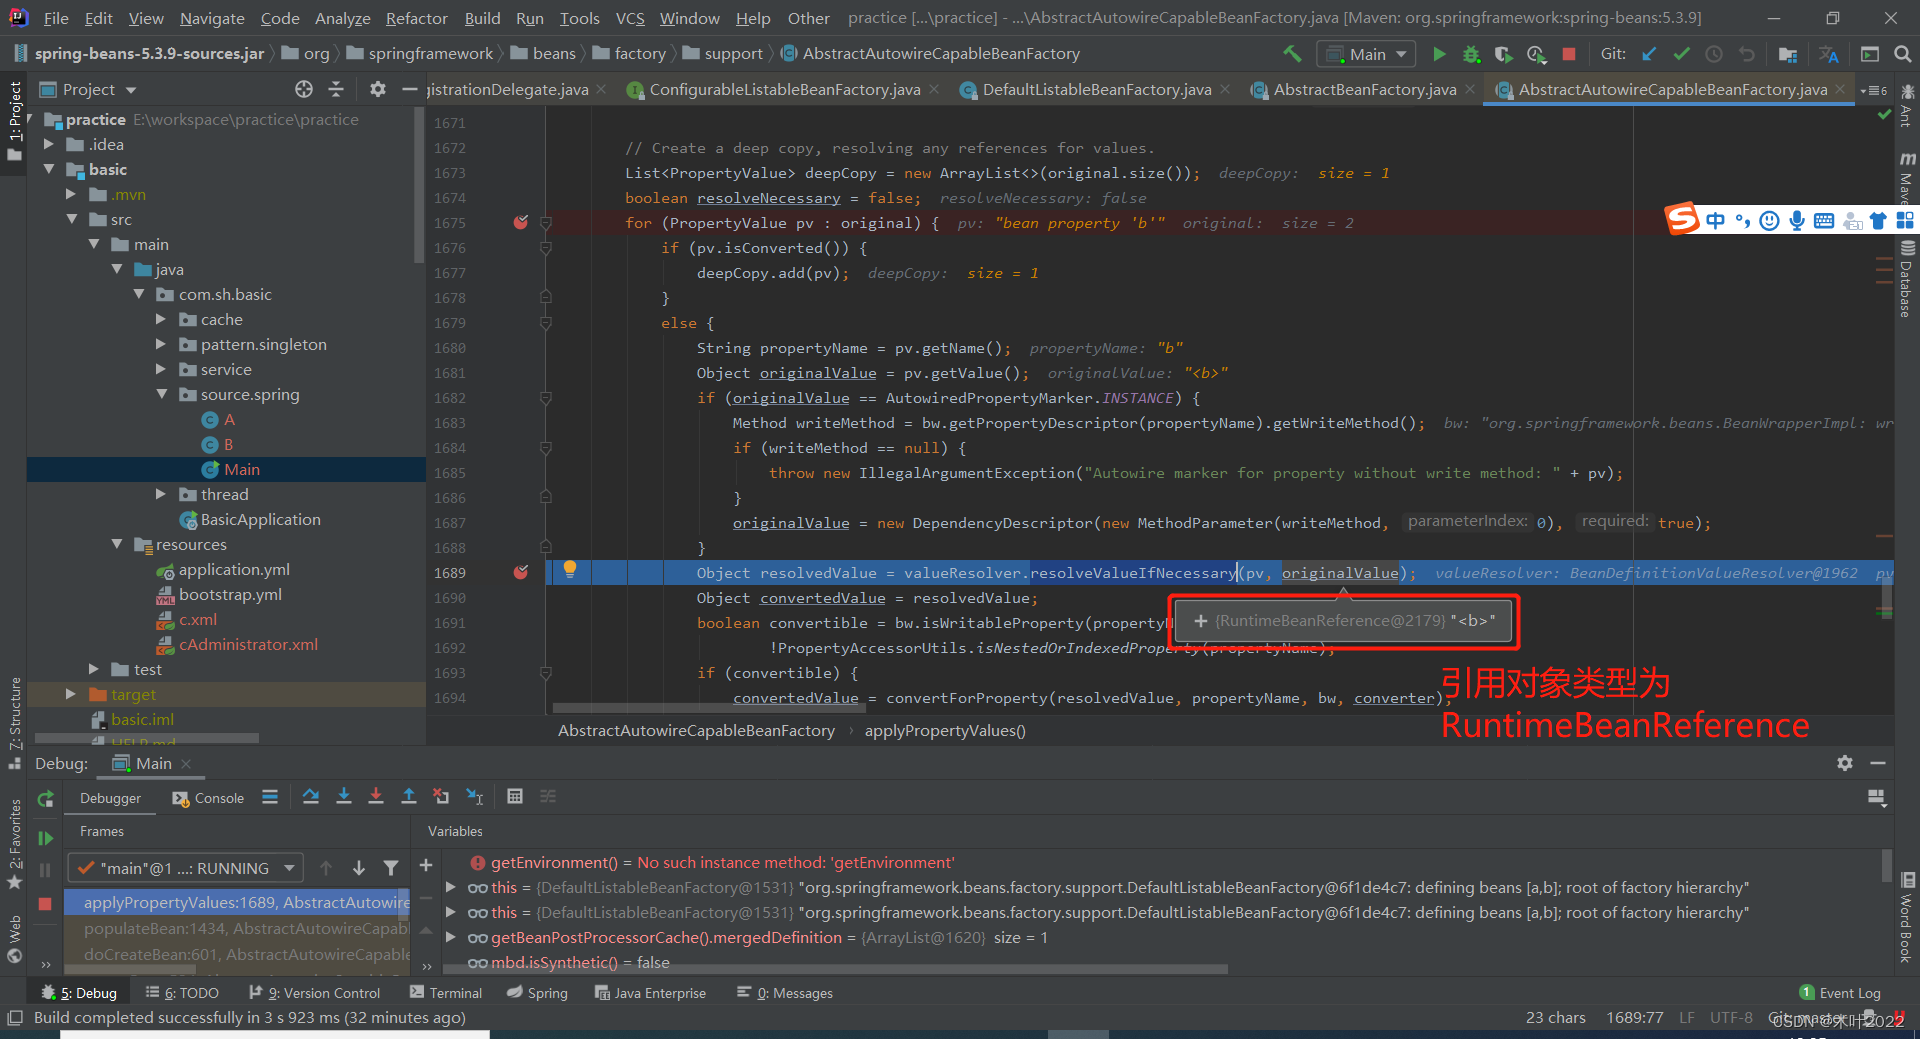Click the Run to Cursor icon

point(475,797)
